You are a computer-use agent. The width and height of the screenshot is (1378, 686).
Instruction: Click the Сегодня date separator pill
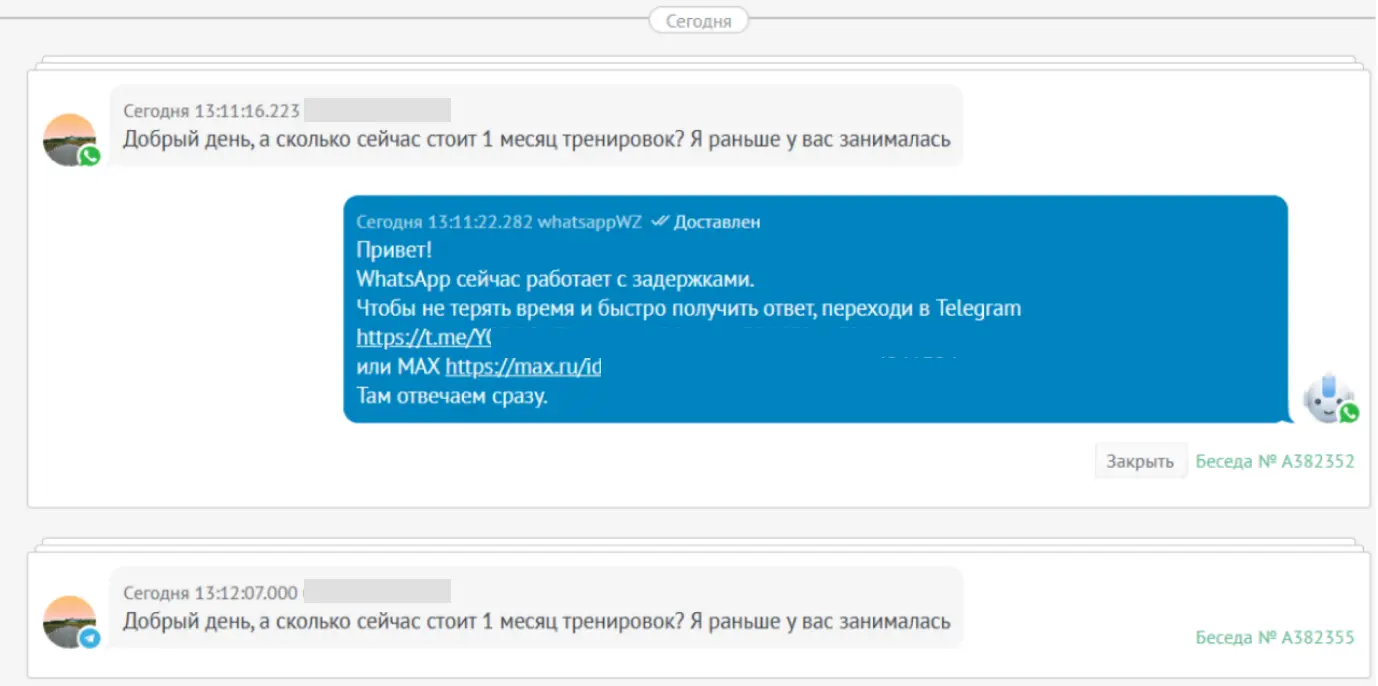698,20
